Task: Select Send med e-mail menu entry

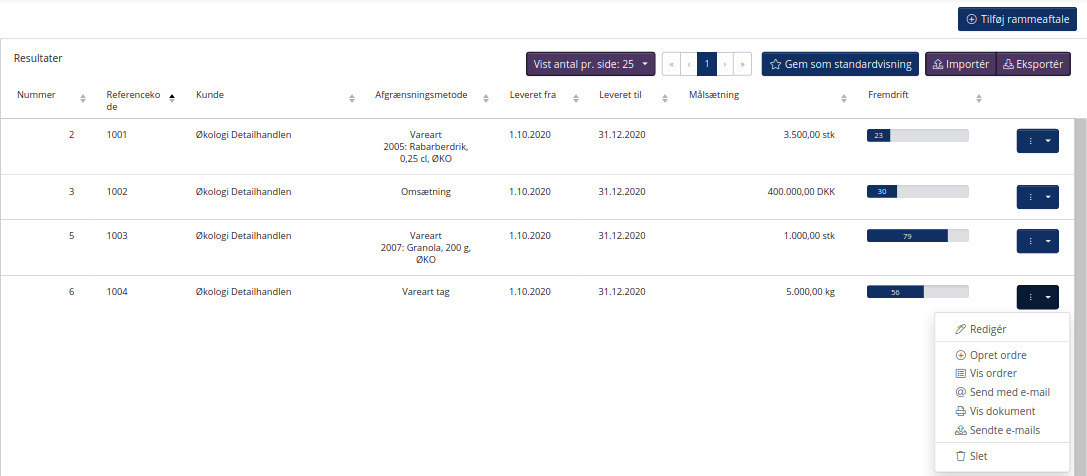Action: click(x=1009, y=392)
